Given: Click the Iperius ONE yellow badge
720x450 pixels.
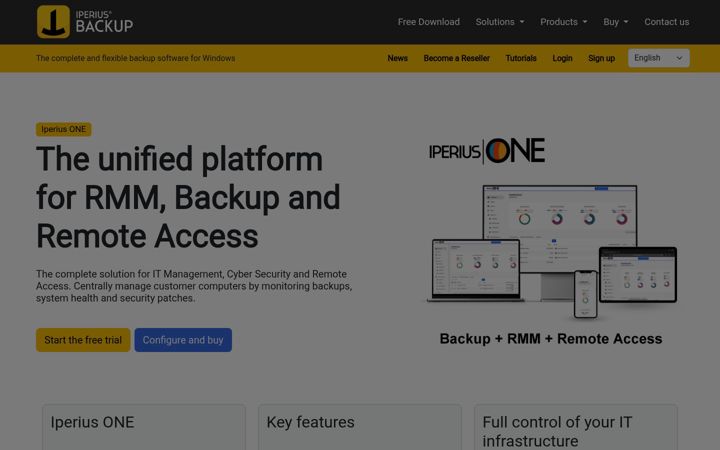Looking at the screenshot, I should coord(63,129).
